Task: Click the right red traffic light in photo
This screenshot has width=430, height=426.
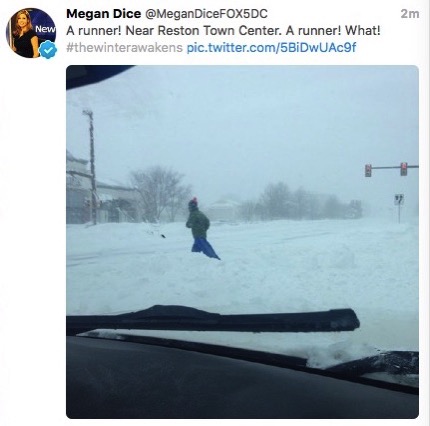Action: click(x=404, y=169)
